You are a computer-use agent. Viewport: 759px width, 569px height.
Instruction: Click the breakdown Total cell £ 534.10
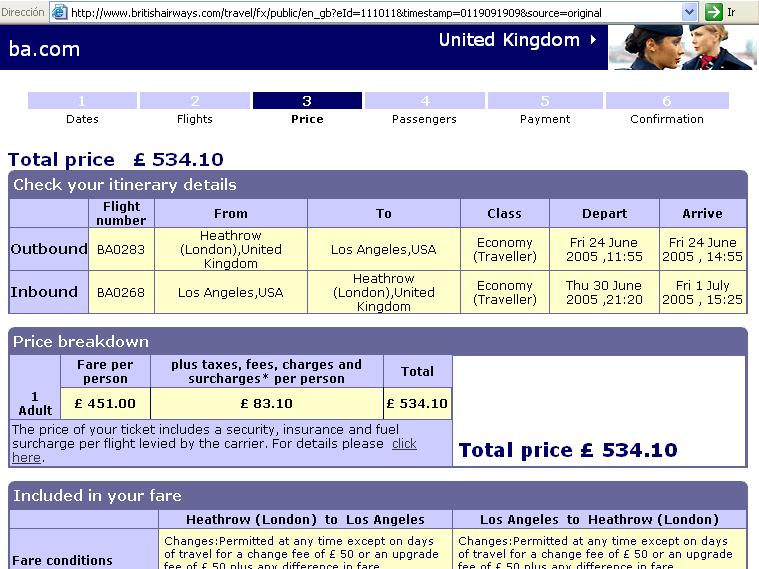417,403
